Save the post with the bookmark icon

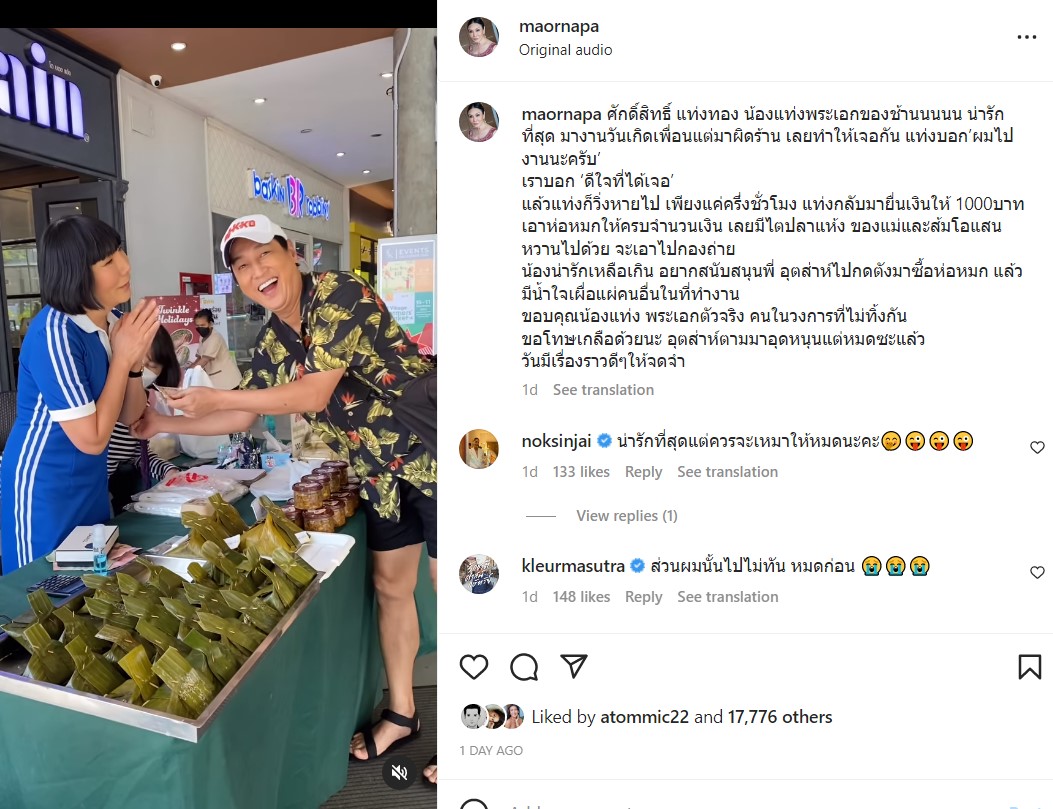click(x=1029, y=667)
